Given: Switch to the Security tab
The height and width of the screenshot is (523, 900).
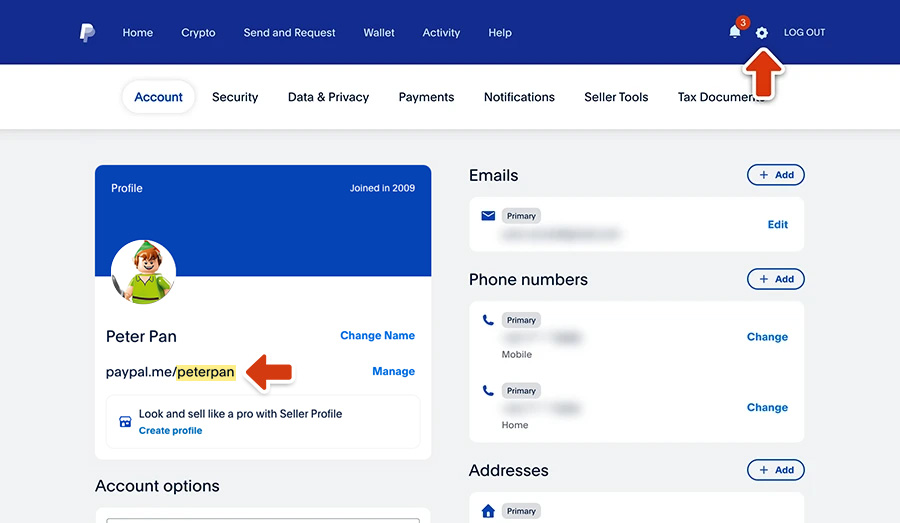Looking at the screenshot, I should pos(235,97).
